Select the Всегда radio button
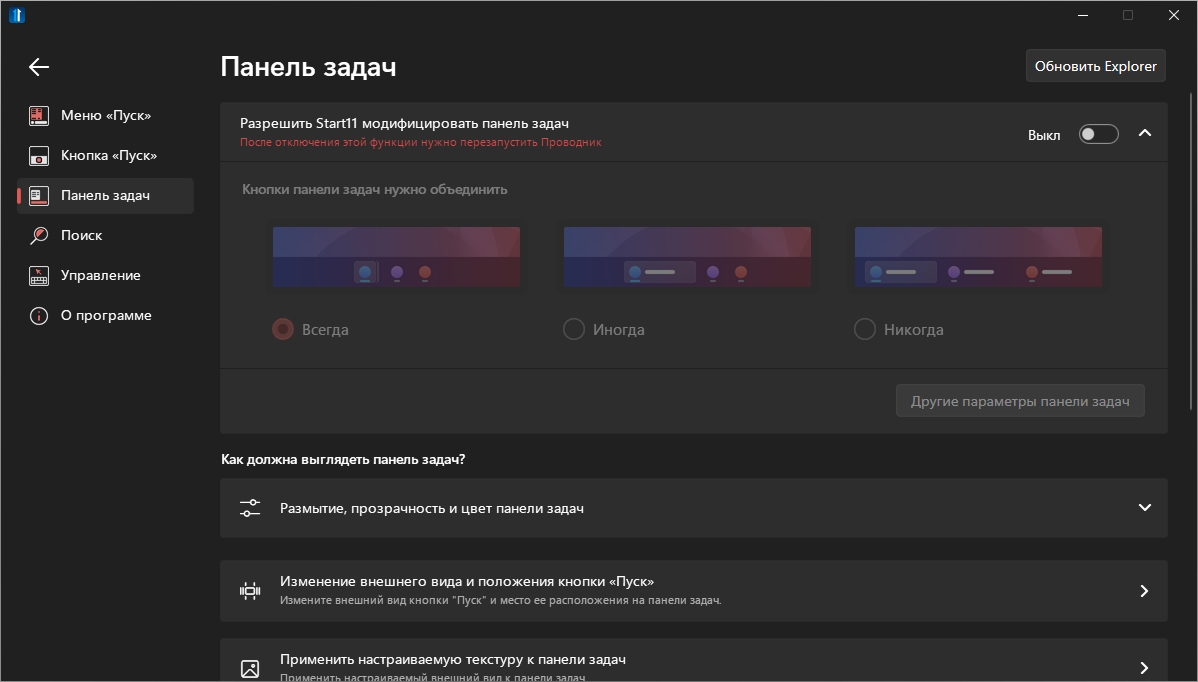Viewport: 1198px width, 682px height. coord(283,329)
